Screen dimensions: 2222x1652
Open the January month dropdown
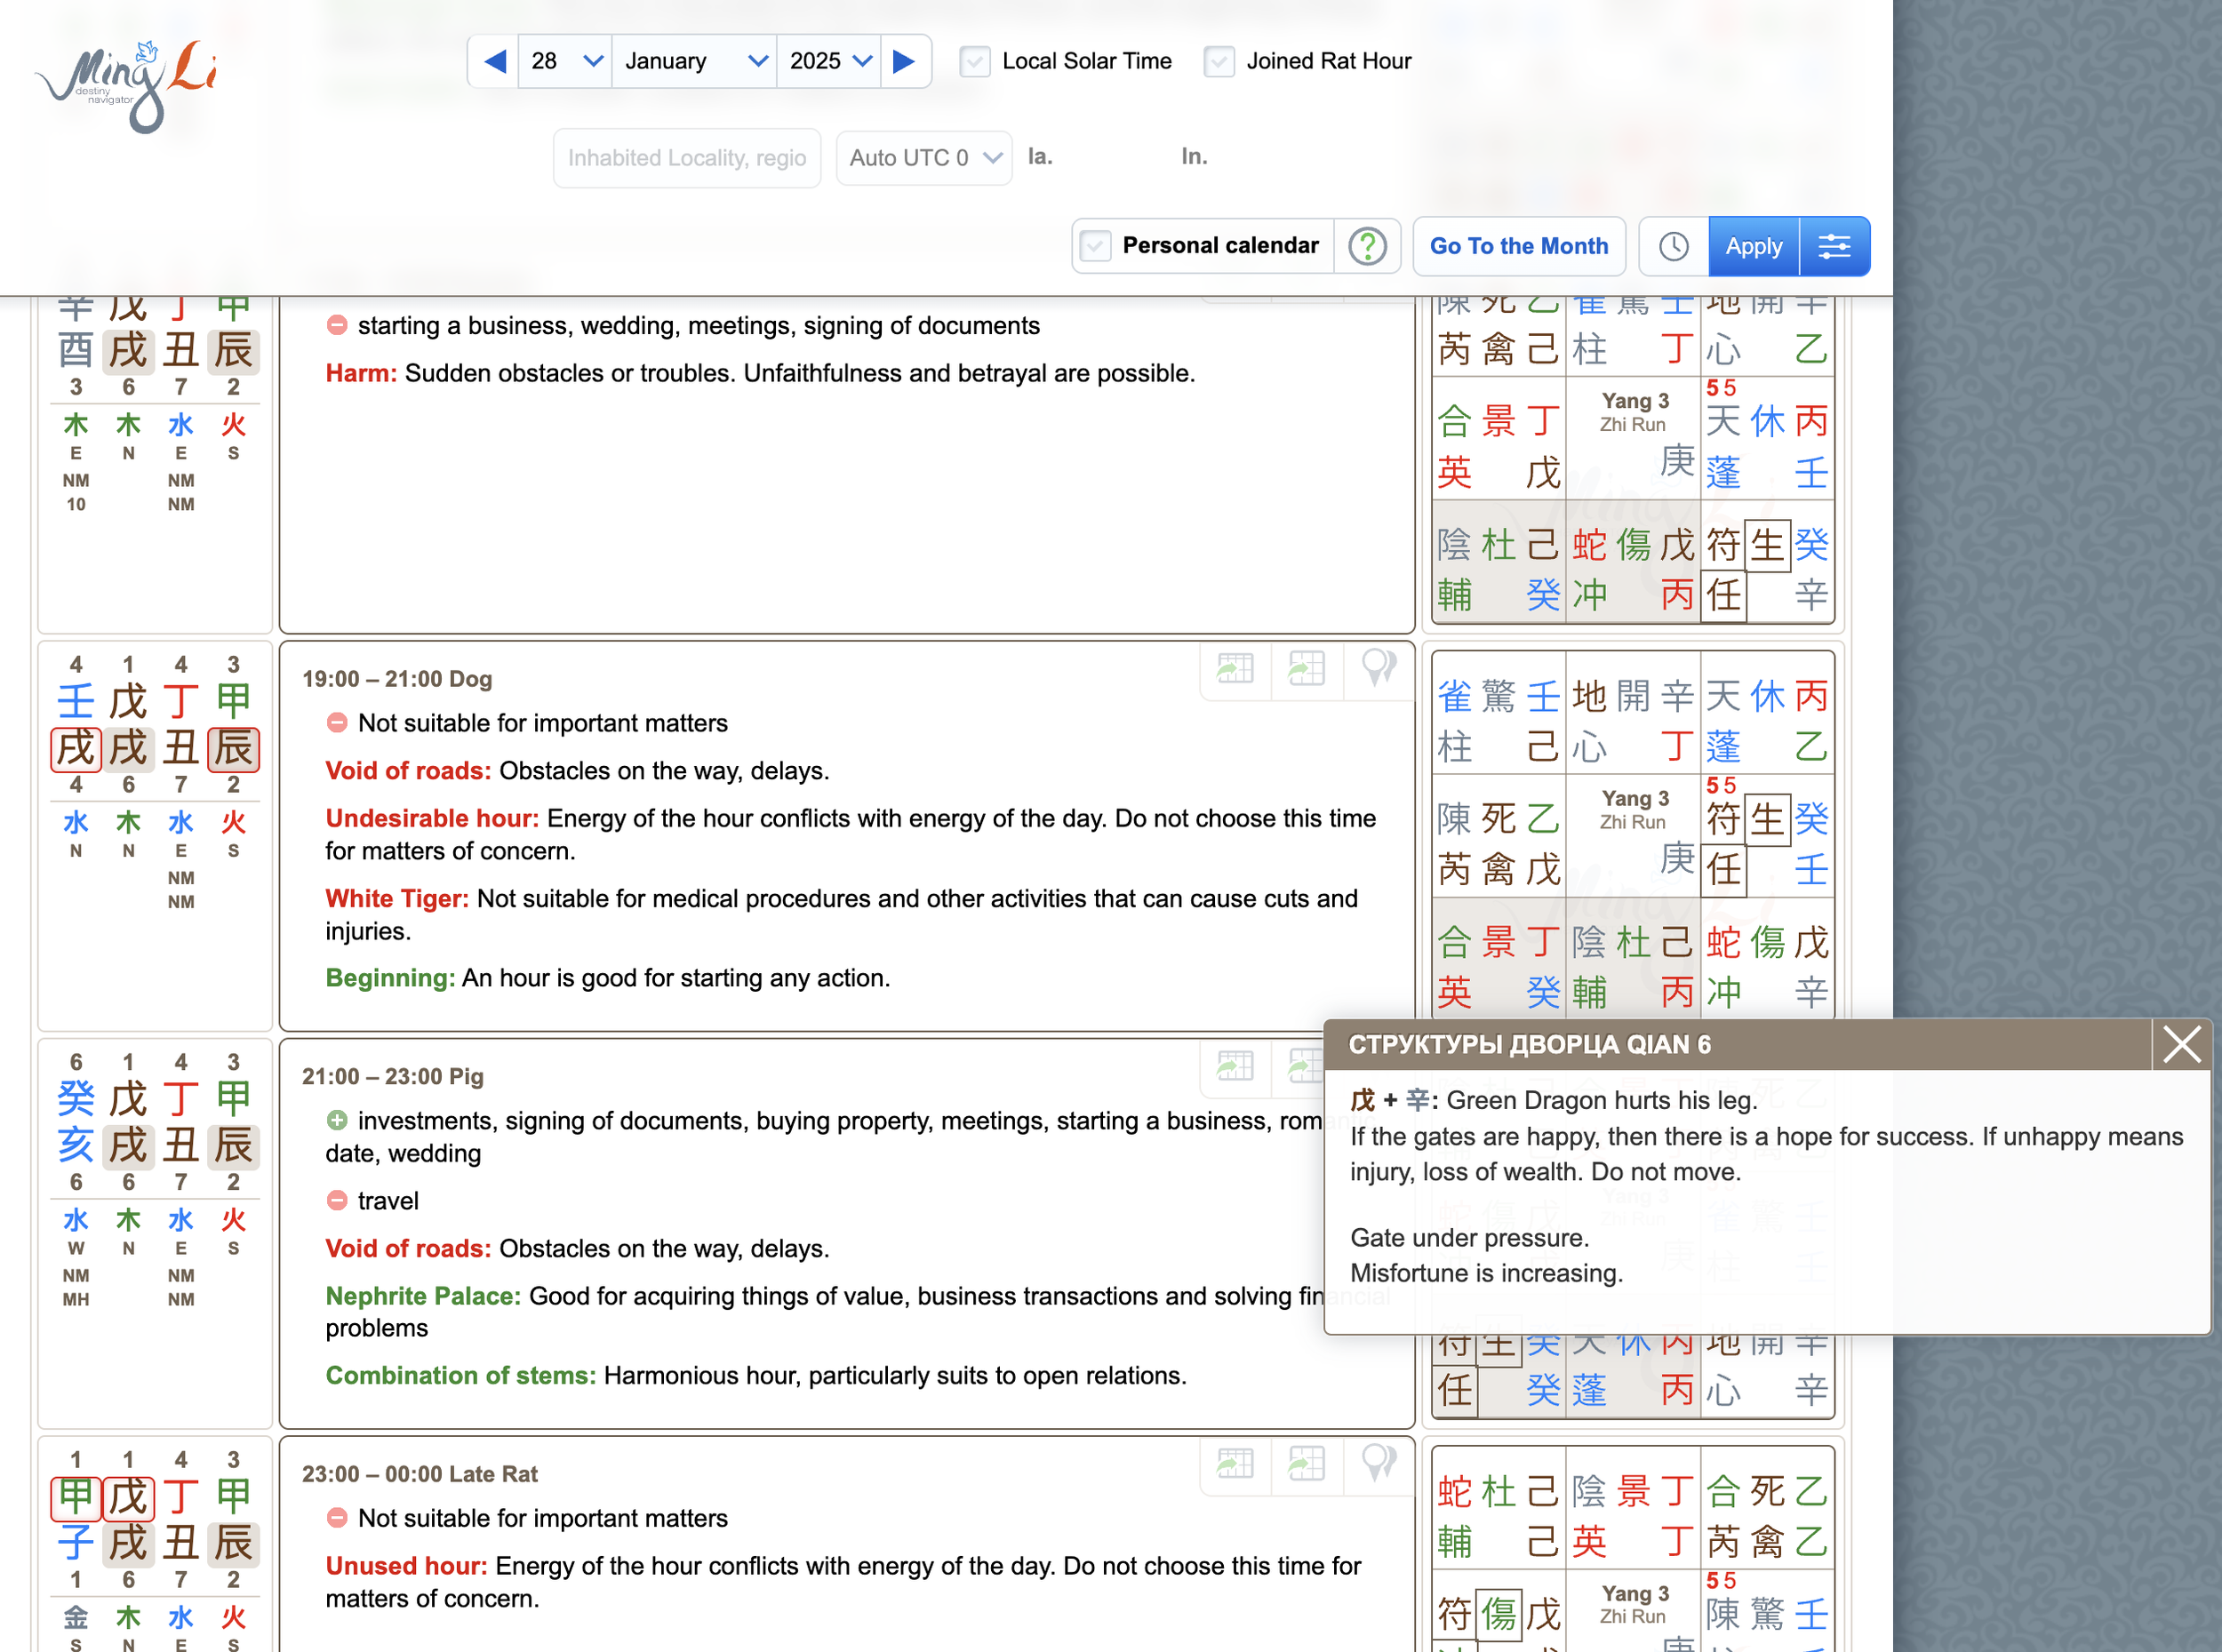tap(694, 61)
